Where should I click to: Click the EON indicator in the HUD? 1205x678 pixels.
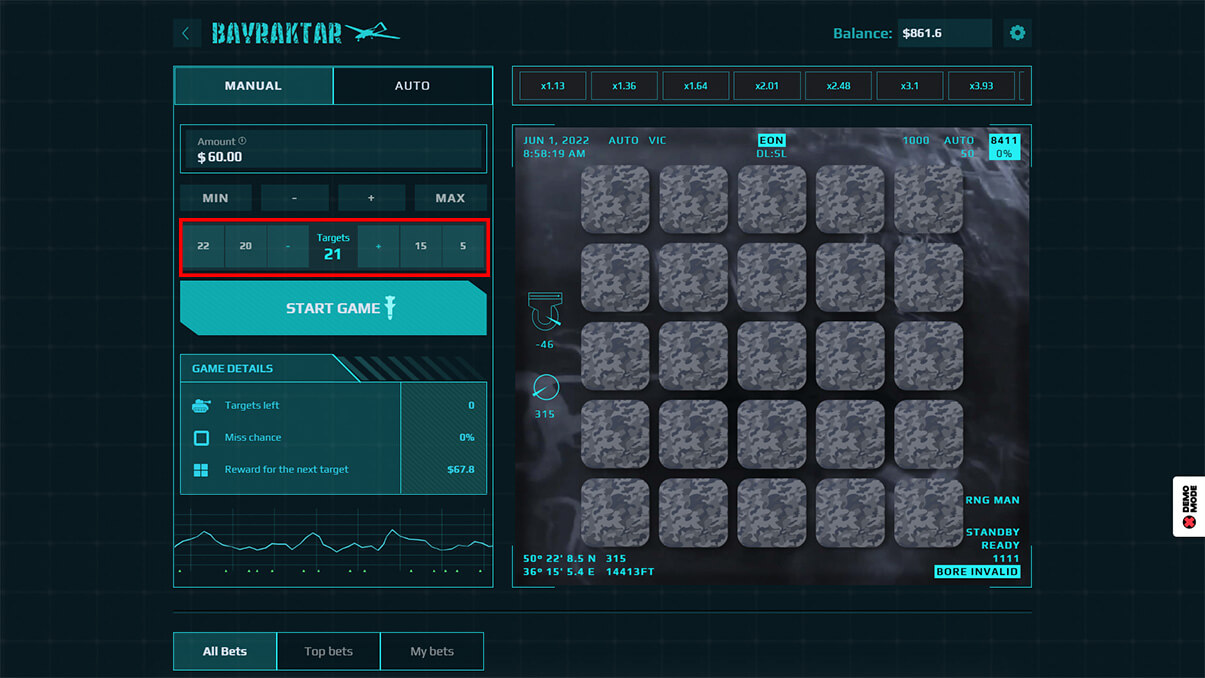(x=771, y=141)
